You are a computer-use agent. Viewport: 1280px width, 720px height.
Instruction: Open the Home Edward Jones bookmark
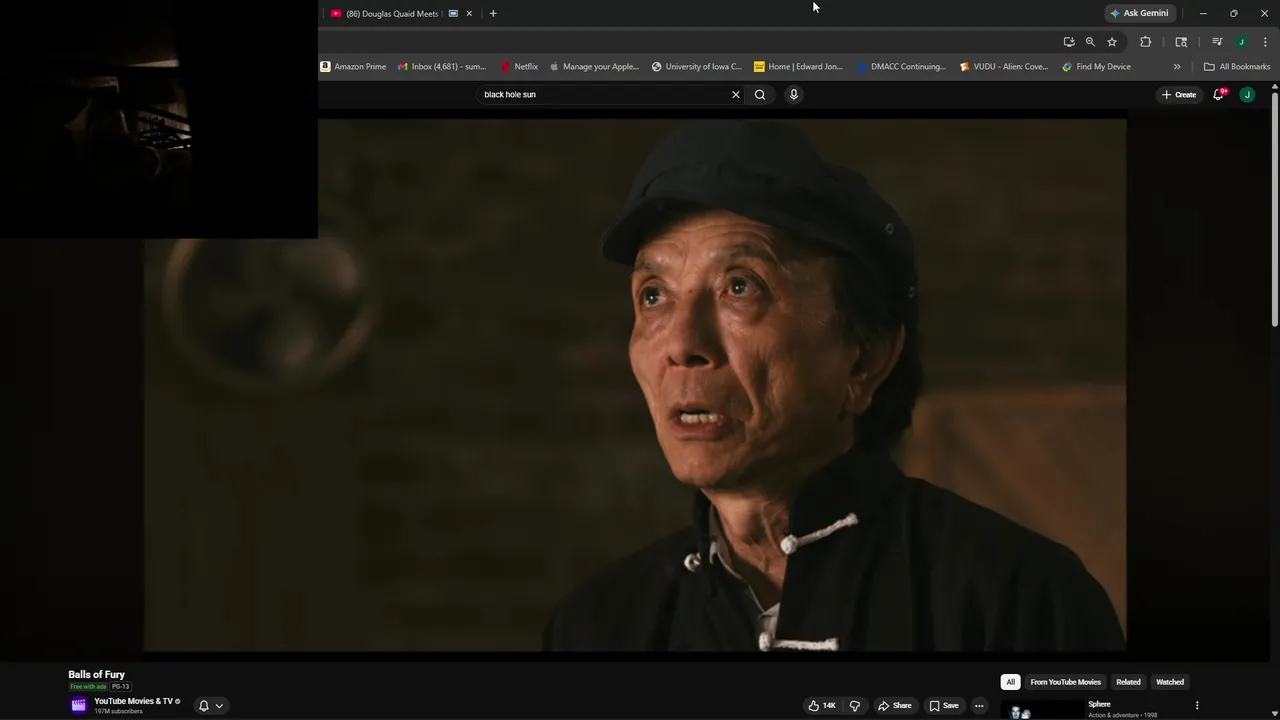[x=798, y=66]
